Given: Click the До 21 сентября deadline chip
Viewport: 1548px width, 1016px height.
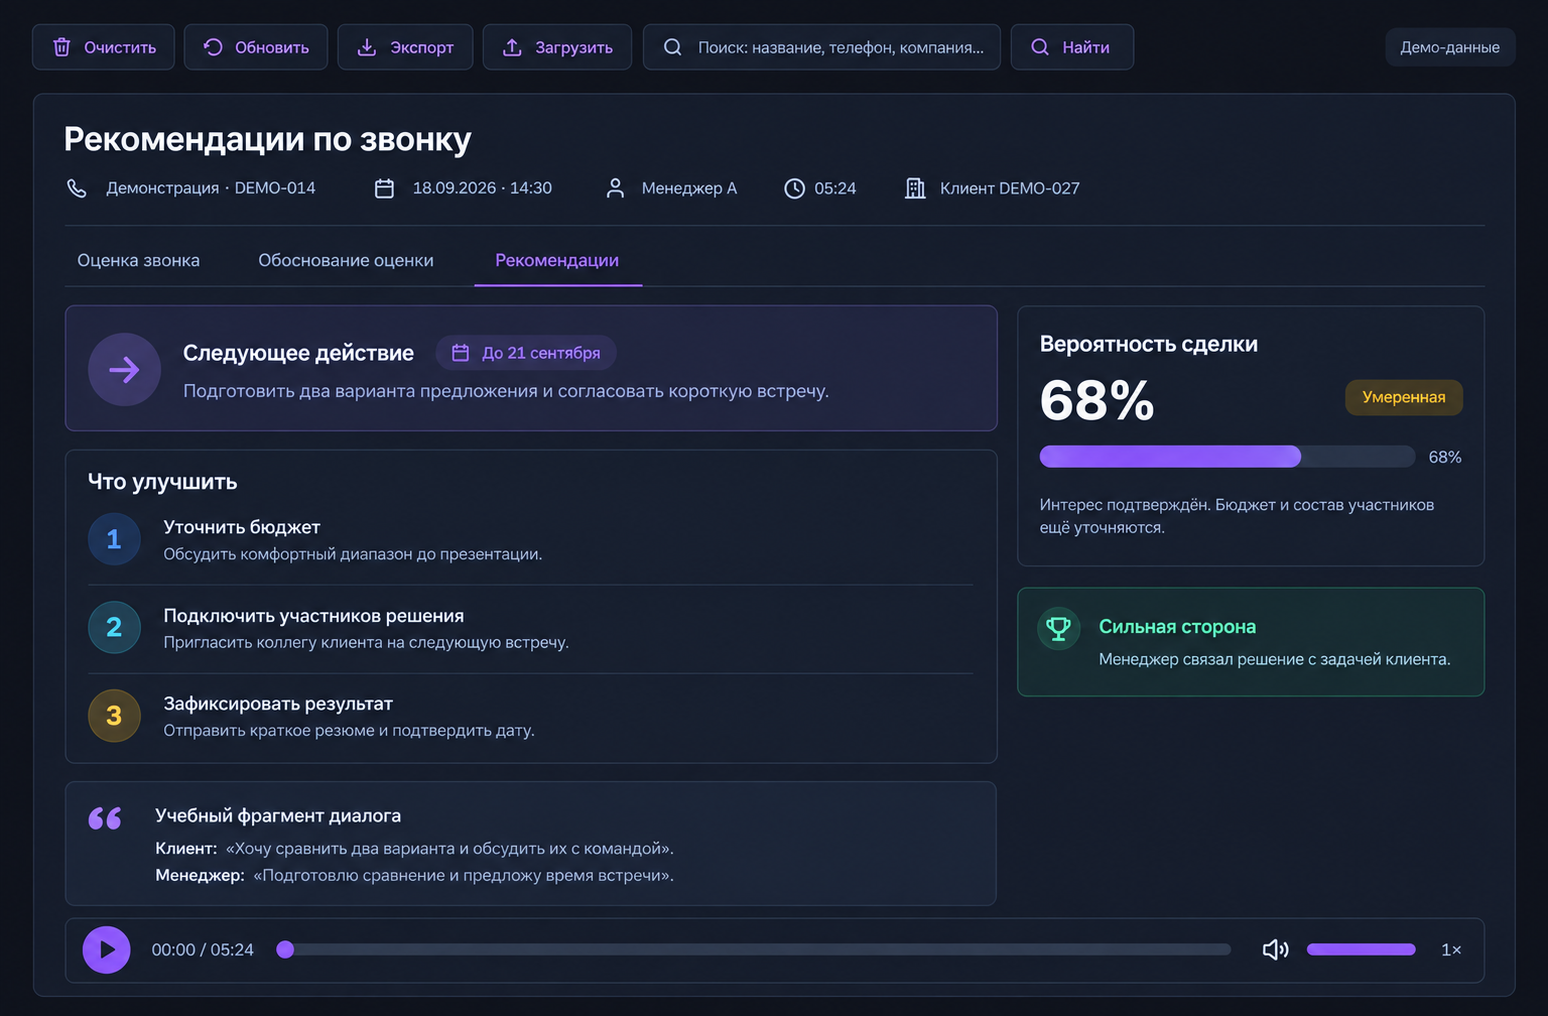Looking at the screenshot, I should point(526,353).
